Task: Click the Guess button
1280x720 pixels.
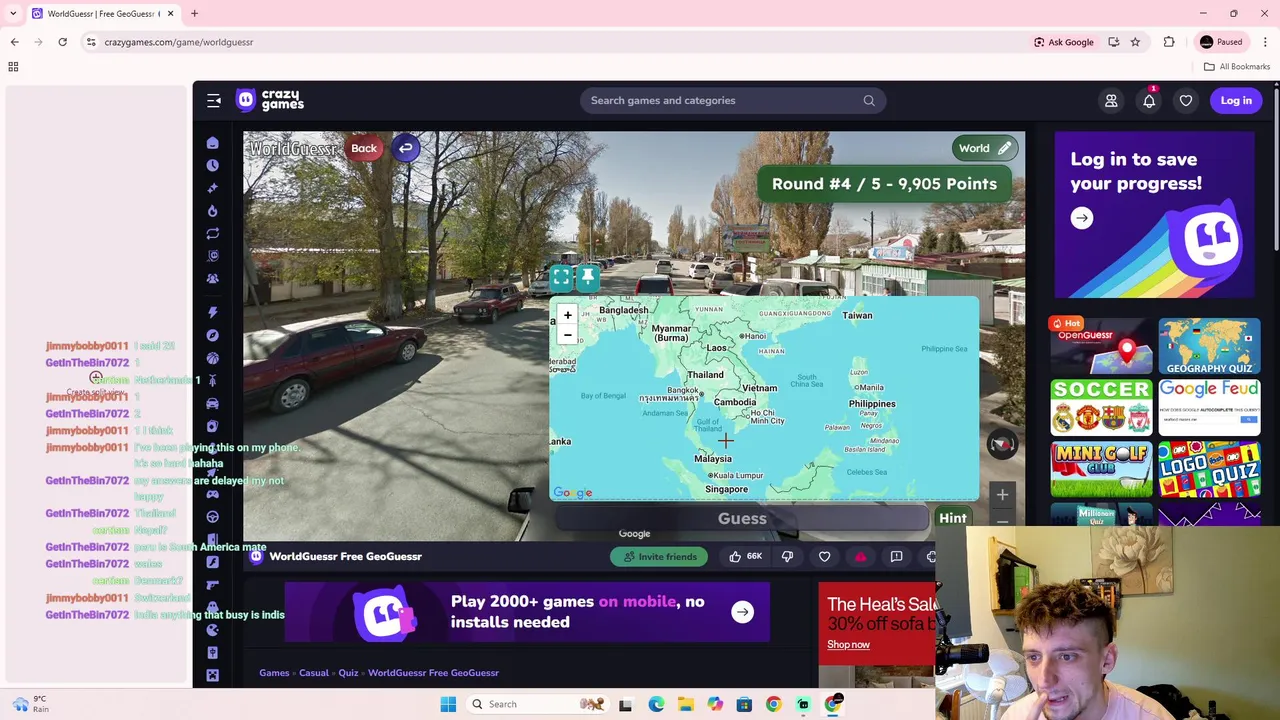Action: click(x=742, y=518)
